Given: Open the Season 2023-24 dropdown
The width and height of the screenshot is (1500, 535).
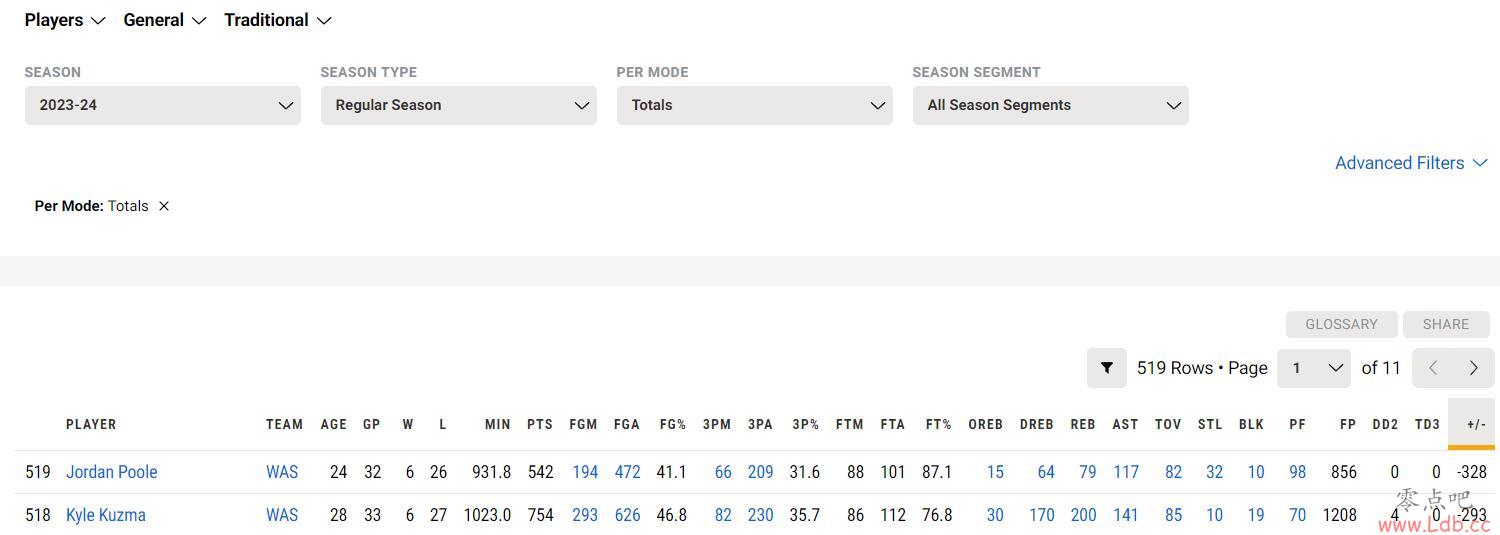Looking at the screenshot, I should (163, 105).
